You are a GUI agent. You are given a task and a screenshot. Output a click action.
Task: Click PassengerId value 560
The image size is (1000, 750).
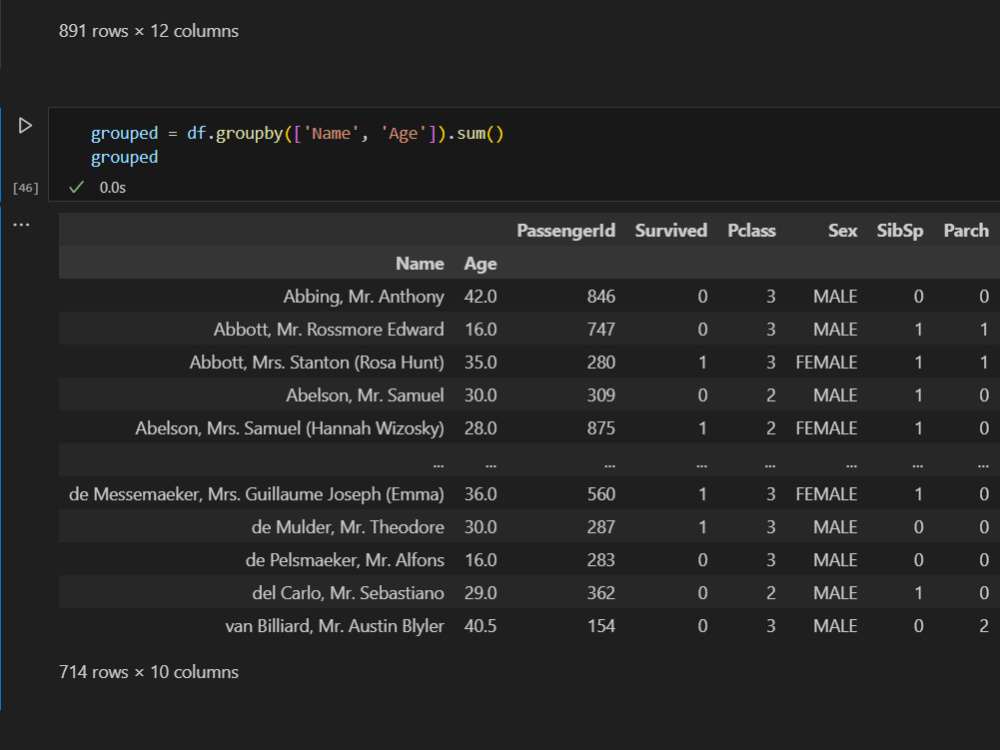601,494
